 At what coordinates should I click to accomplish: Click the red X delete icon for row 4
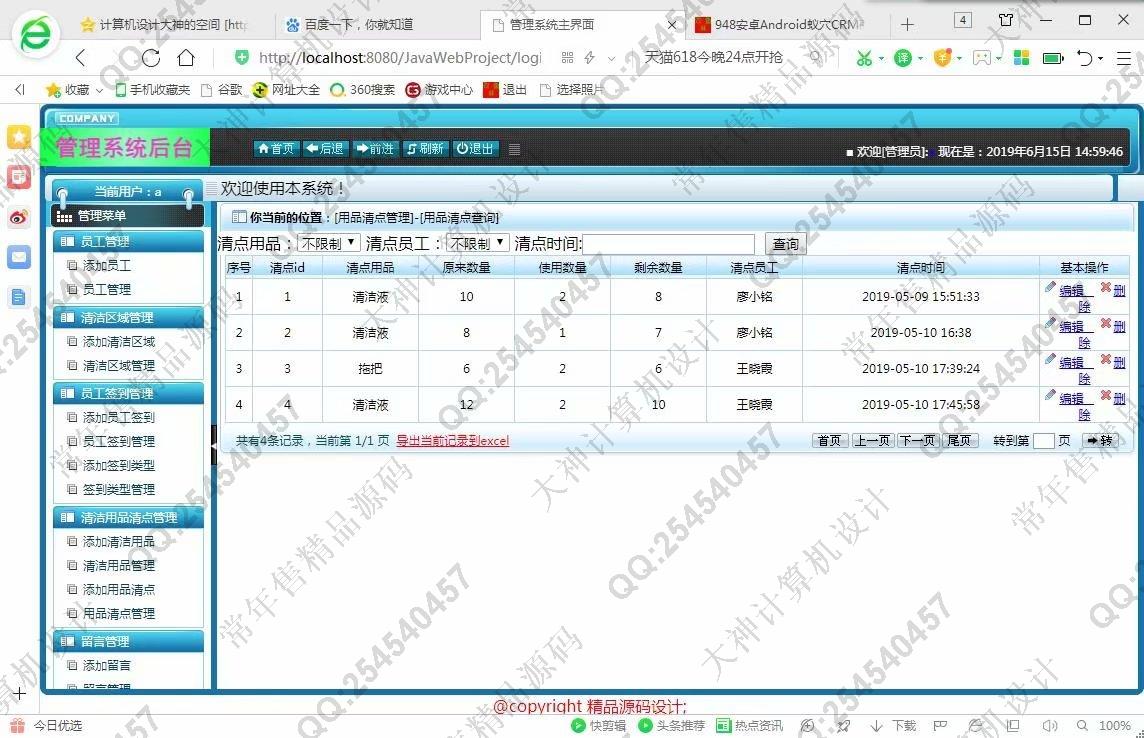pos(1106,395)
